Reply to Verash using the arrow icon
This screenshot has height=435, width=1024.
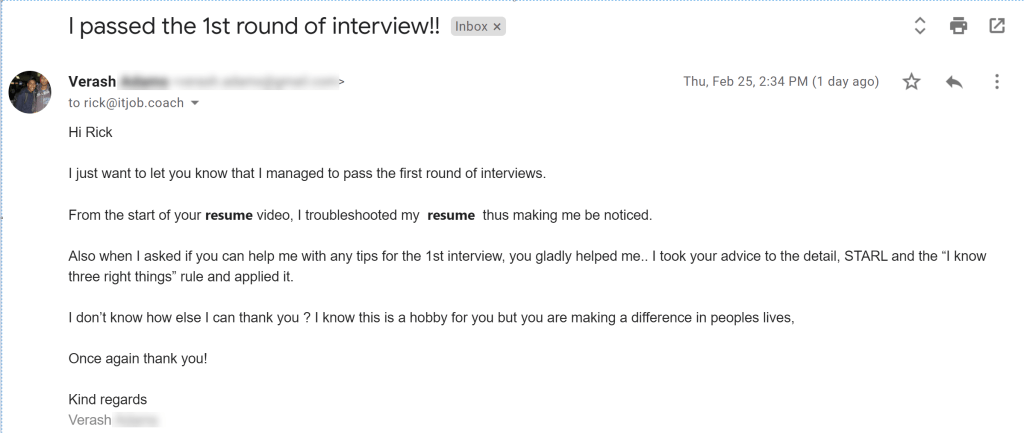953,82
